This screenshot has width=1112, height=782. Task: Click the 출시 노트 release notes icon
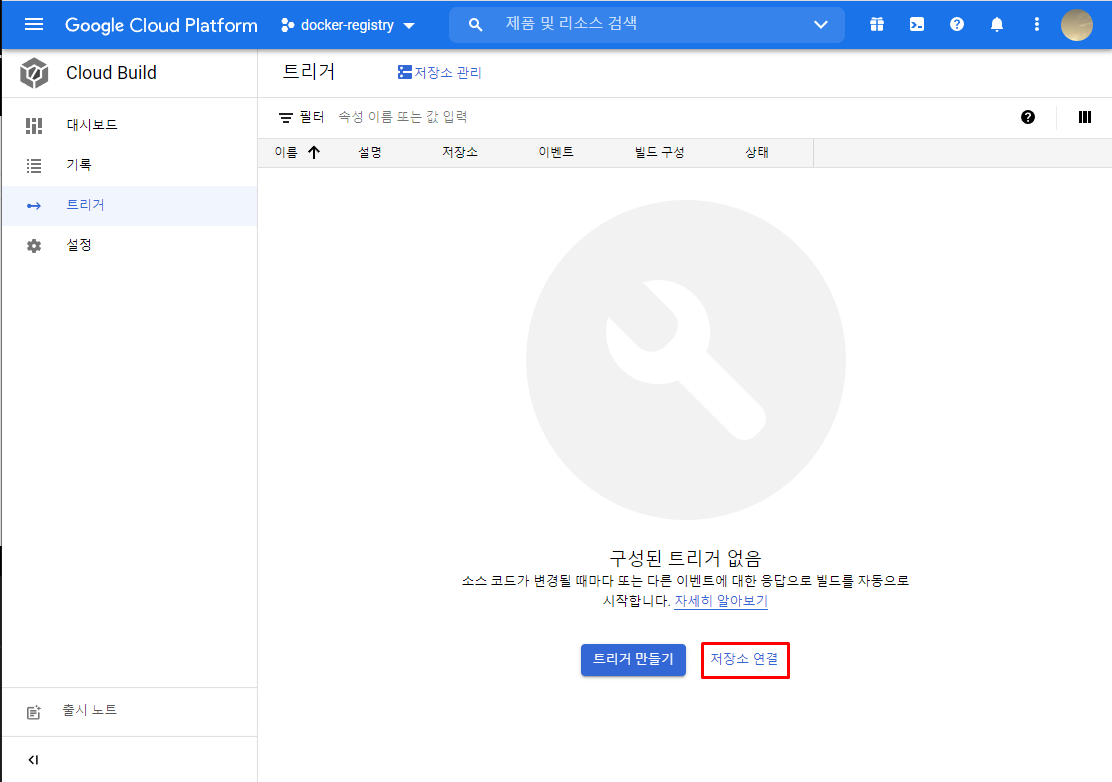(x=33, y=712)
